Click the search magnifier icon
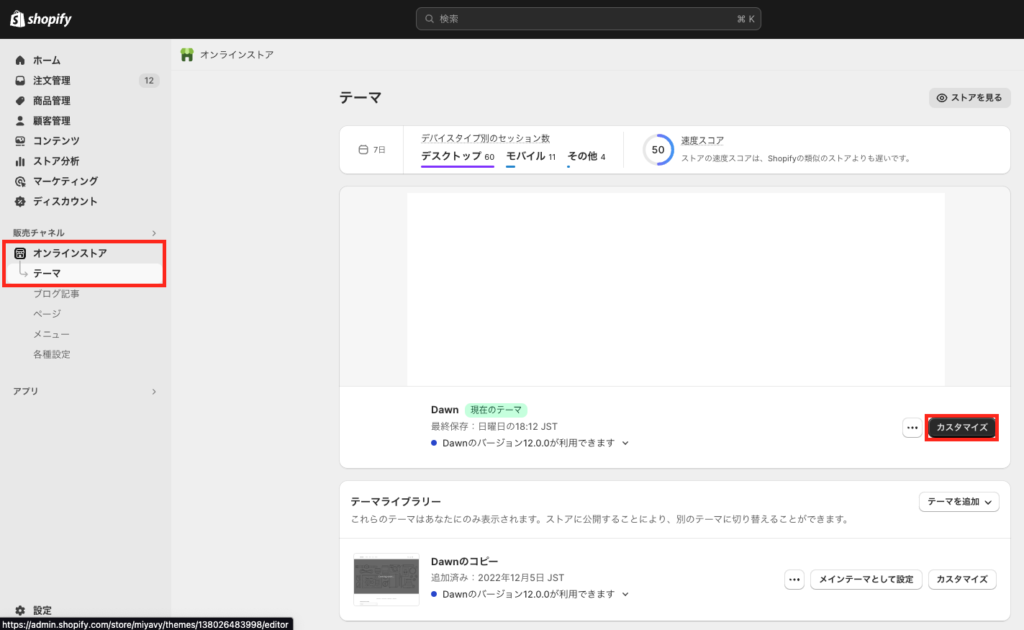 pyautogui.click(x=429, y=19)
